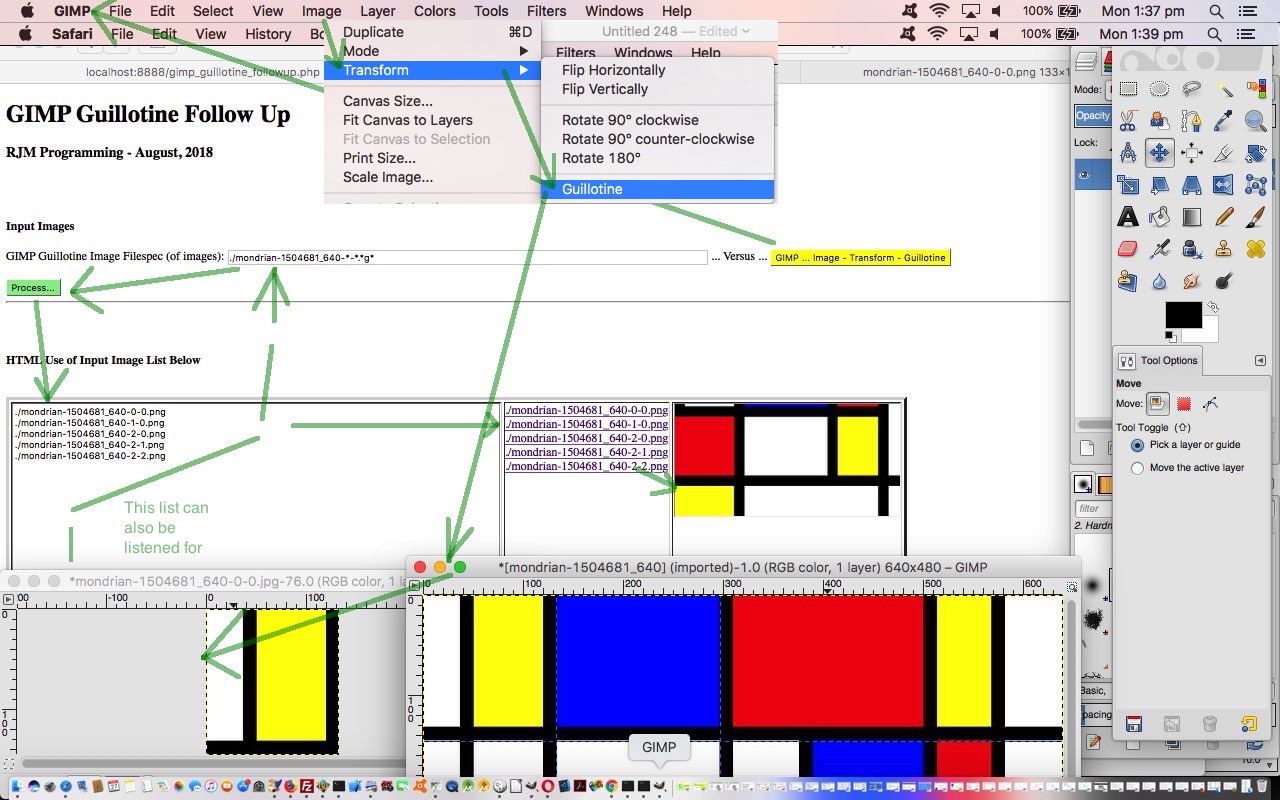Set Move mode to path
The width and height of the screenshot is (1280, 800).
[x=1210, y=404]
